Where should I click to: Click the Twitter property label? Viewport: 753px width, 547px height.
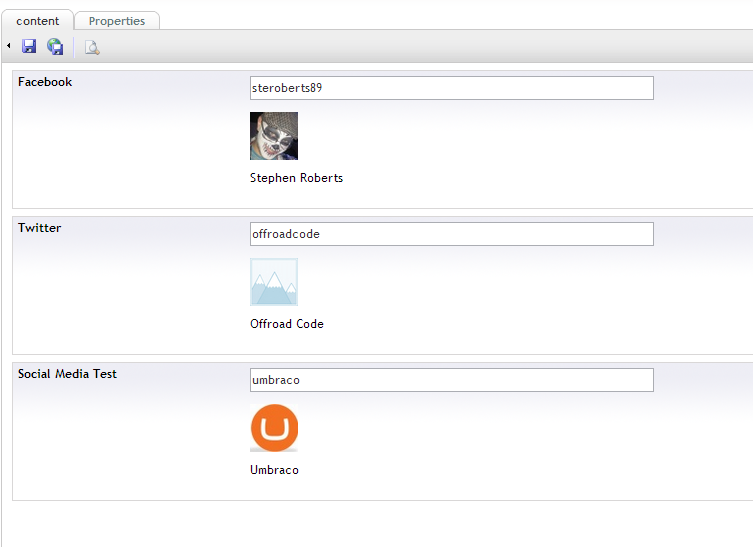(x=39, y=228)
